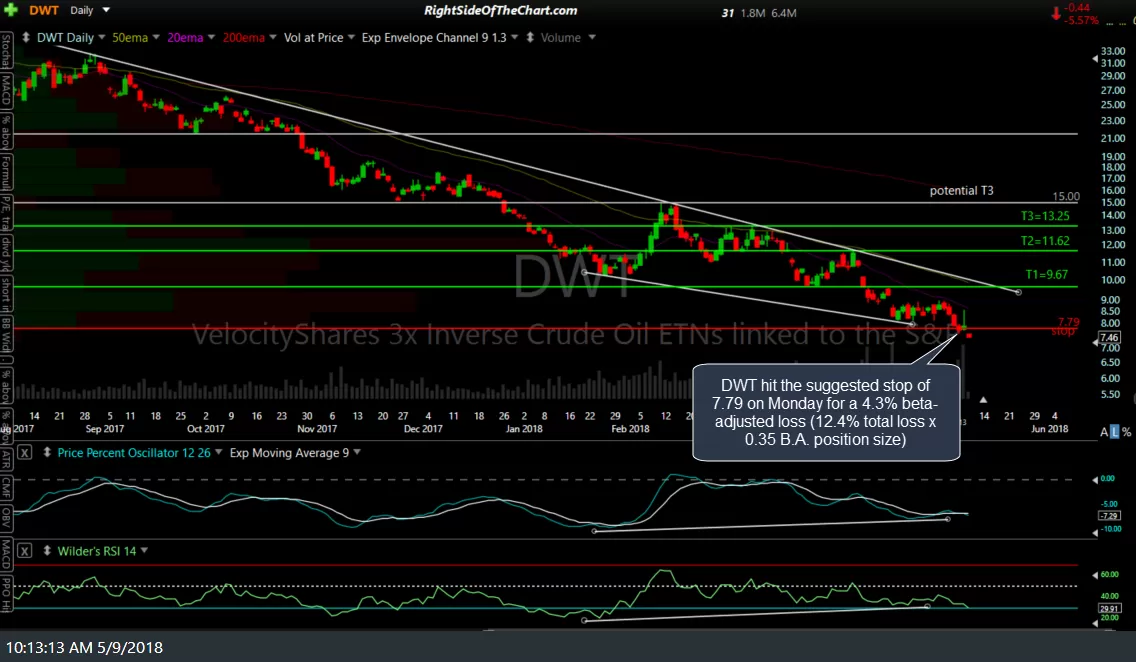Click the 7.46 current price tag
The width and height of the screenshot is (1136, 662).
click(x=1109, y=338)
